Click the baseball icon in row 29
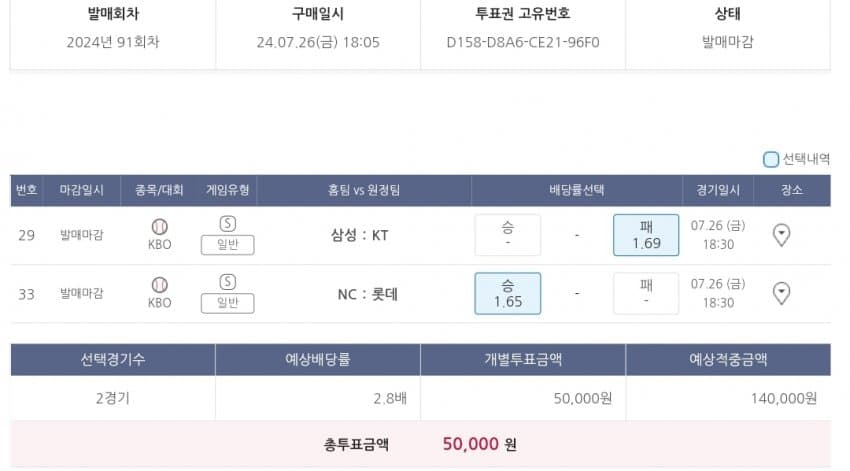 coord(159,227)
